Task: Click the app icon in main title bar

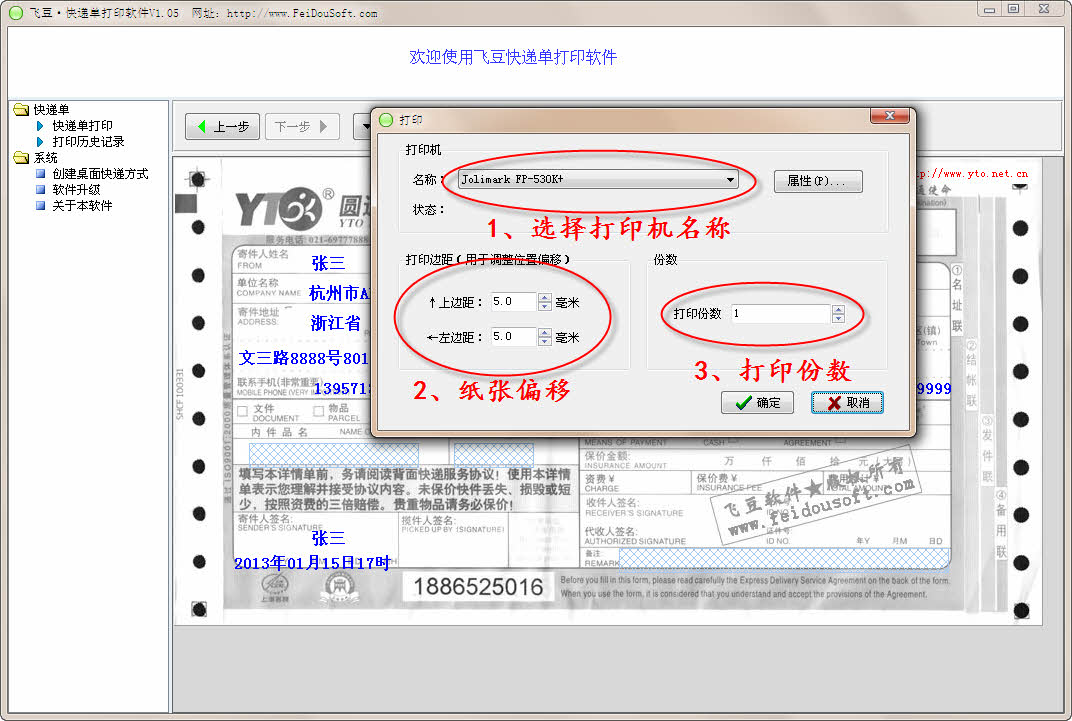Action: [16, 12]
